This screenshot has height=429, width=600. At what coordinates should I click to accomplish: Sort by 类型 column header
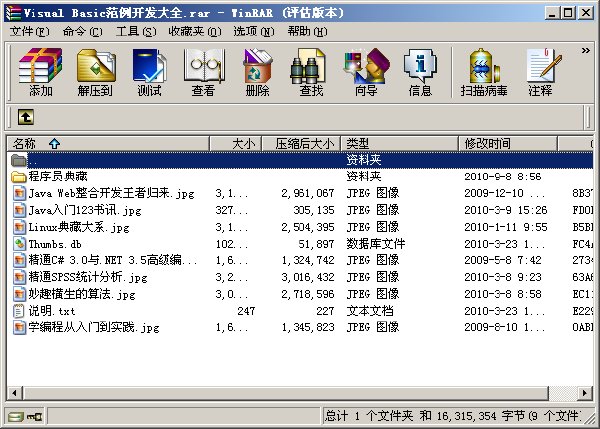tap(400, 144)
